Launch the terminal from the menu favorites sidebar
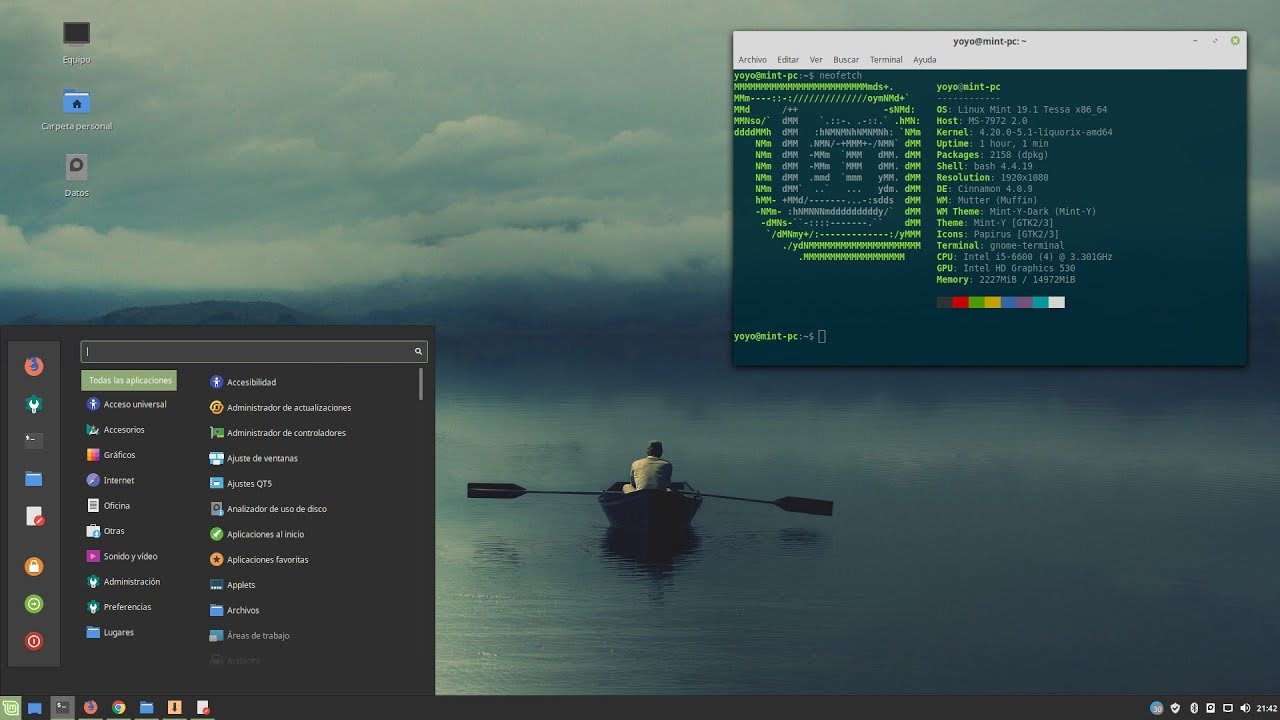The image size is (1280, 720). 34,439
